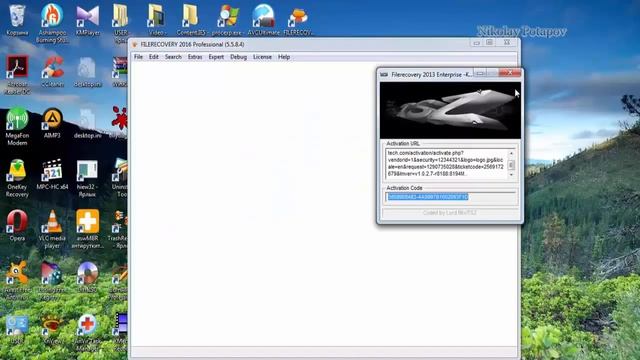The width and height of the screenshot is (640, 360).
Task: Click Activation URL scrollbar up arrow
Action: 511,153
